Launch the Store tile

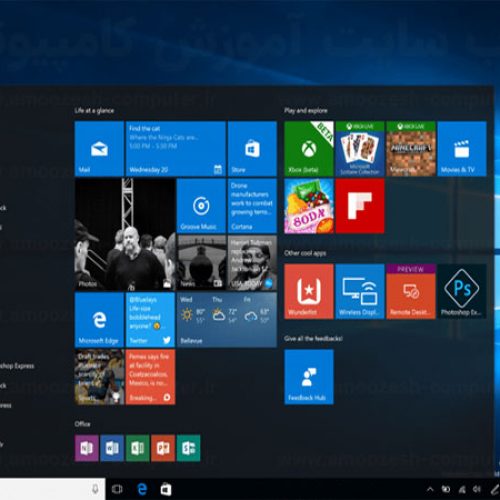coord(252,149)
